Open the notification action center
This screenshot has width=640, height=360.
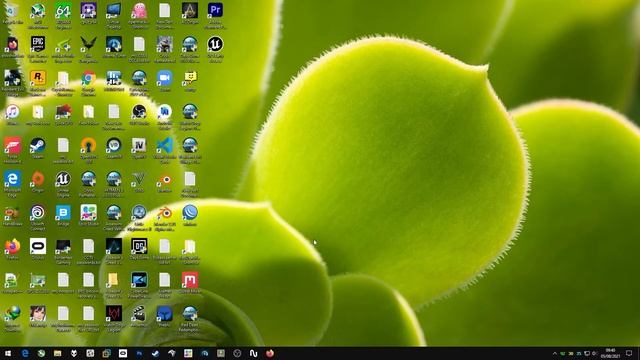coord(629,353)
